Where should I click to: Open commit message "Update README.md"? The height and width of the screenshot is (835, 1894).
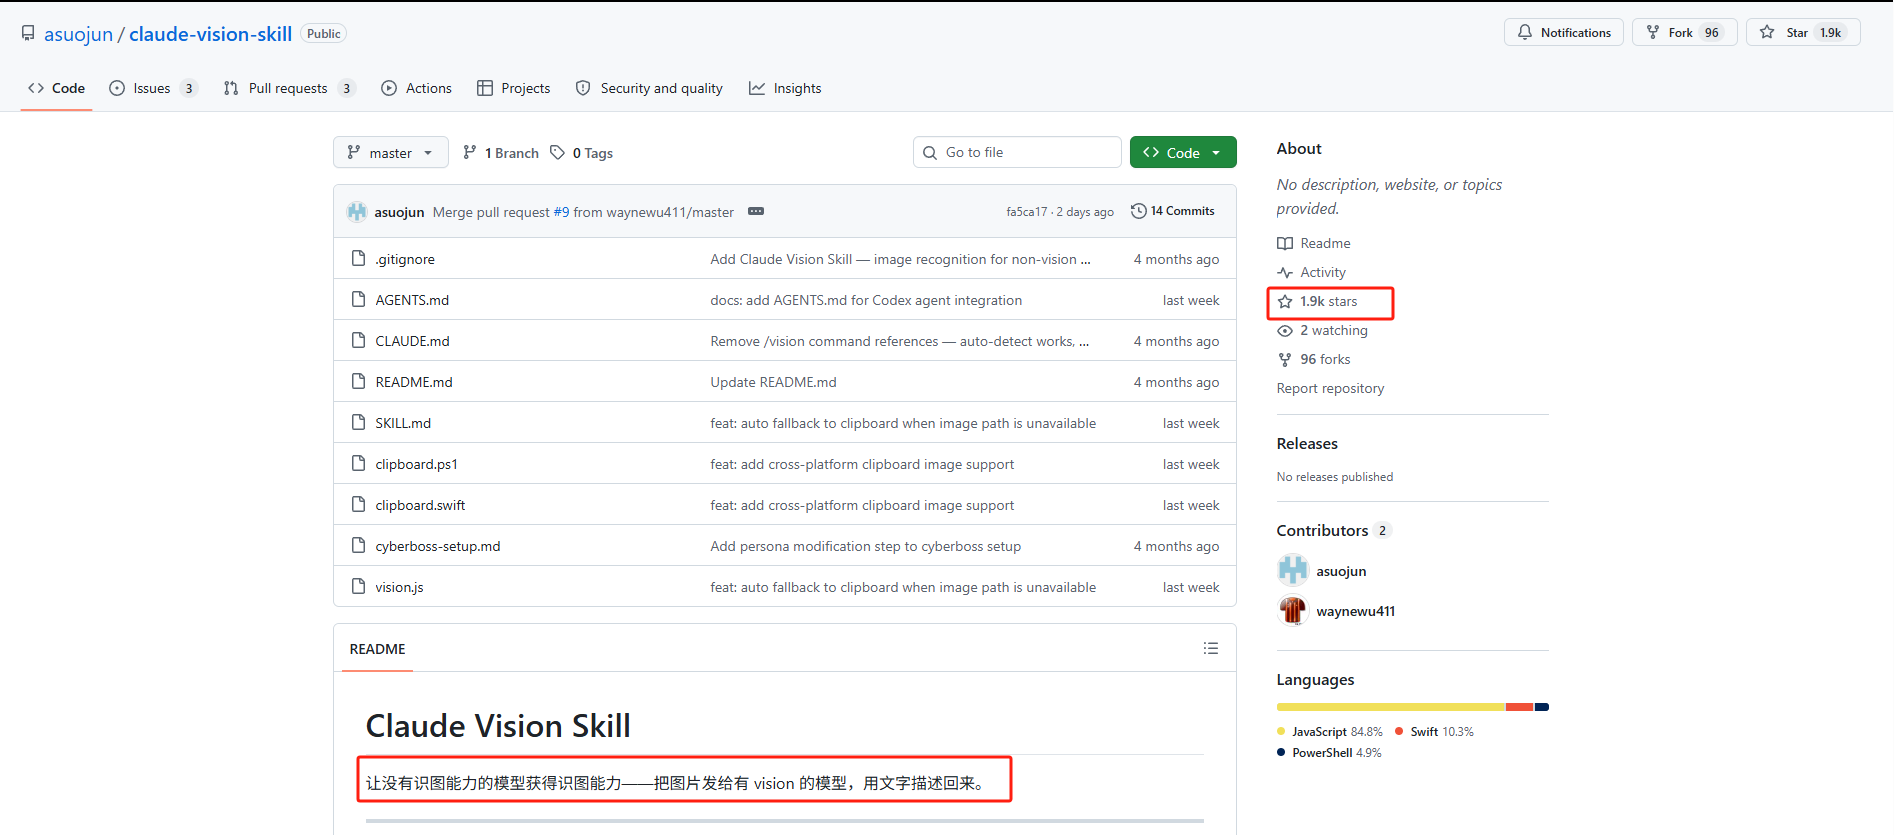click(773, 382)
